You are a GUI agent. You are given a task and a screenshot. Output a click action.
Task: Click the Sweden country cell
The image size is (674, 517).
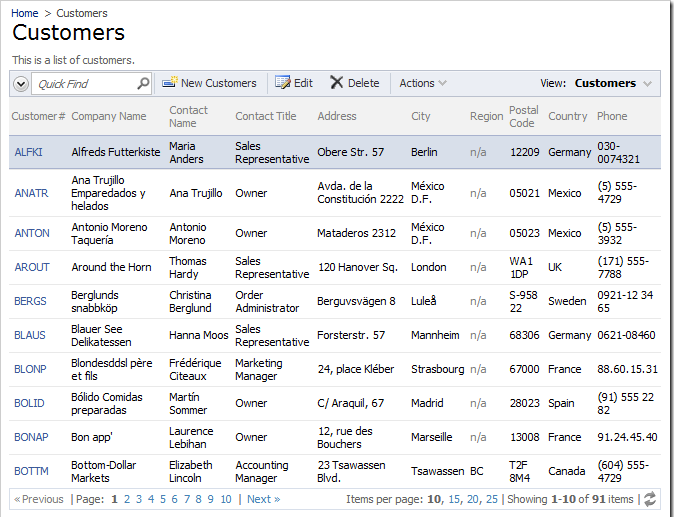[567, 301]
